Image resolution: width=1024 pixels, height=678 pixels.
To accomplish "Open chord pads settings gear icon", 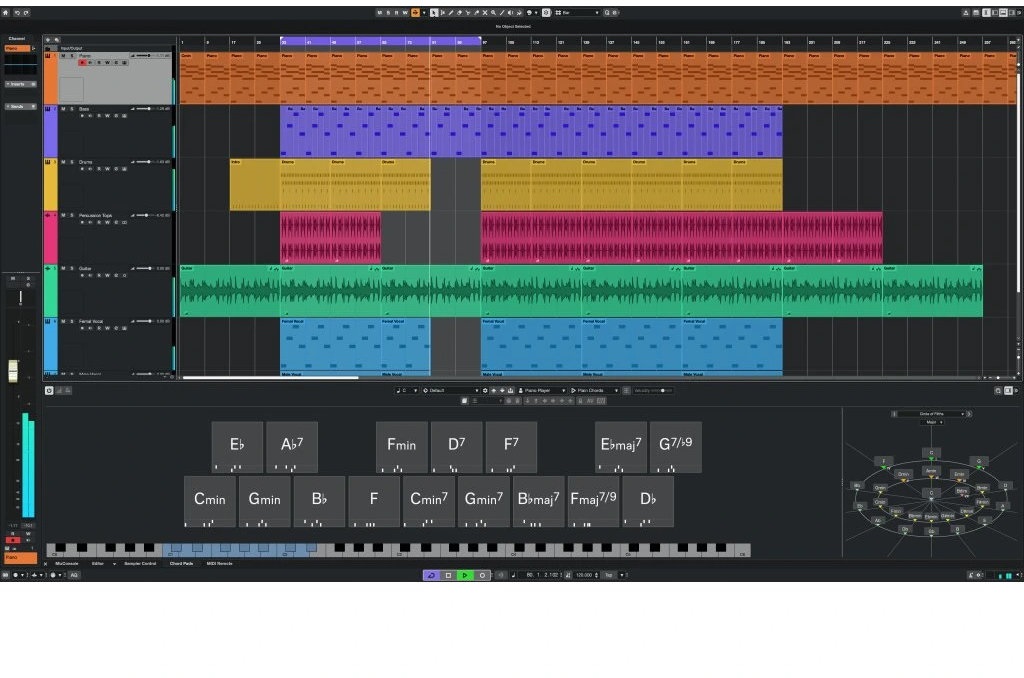I will (x=485, y=391).
